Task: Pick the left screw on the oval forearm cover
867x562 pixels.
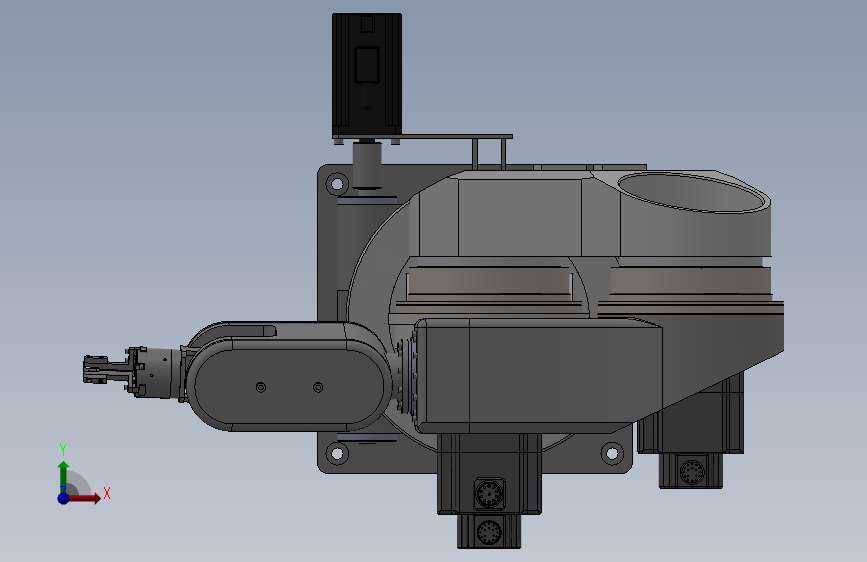Action: tap(261, 387)
